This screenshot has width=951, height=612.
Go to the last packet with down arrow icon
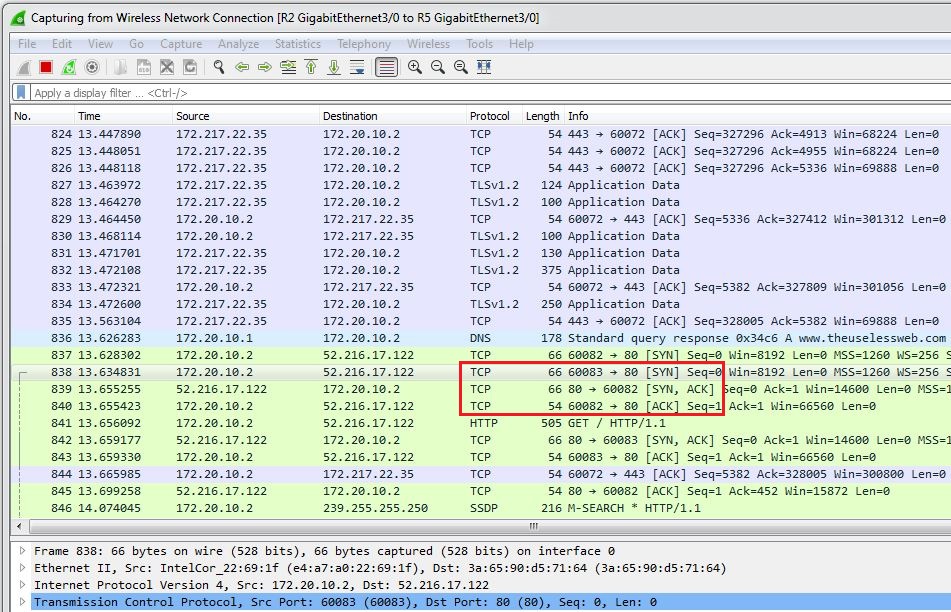pyautogui.click(x=333, y=67)
